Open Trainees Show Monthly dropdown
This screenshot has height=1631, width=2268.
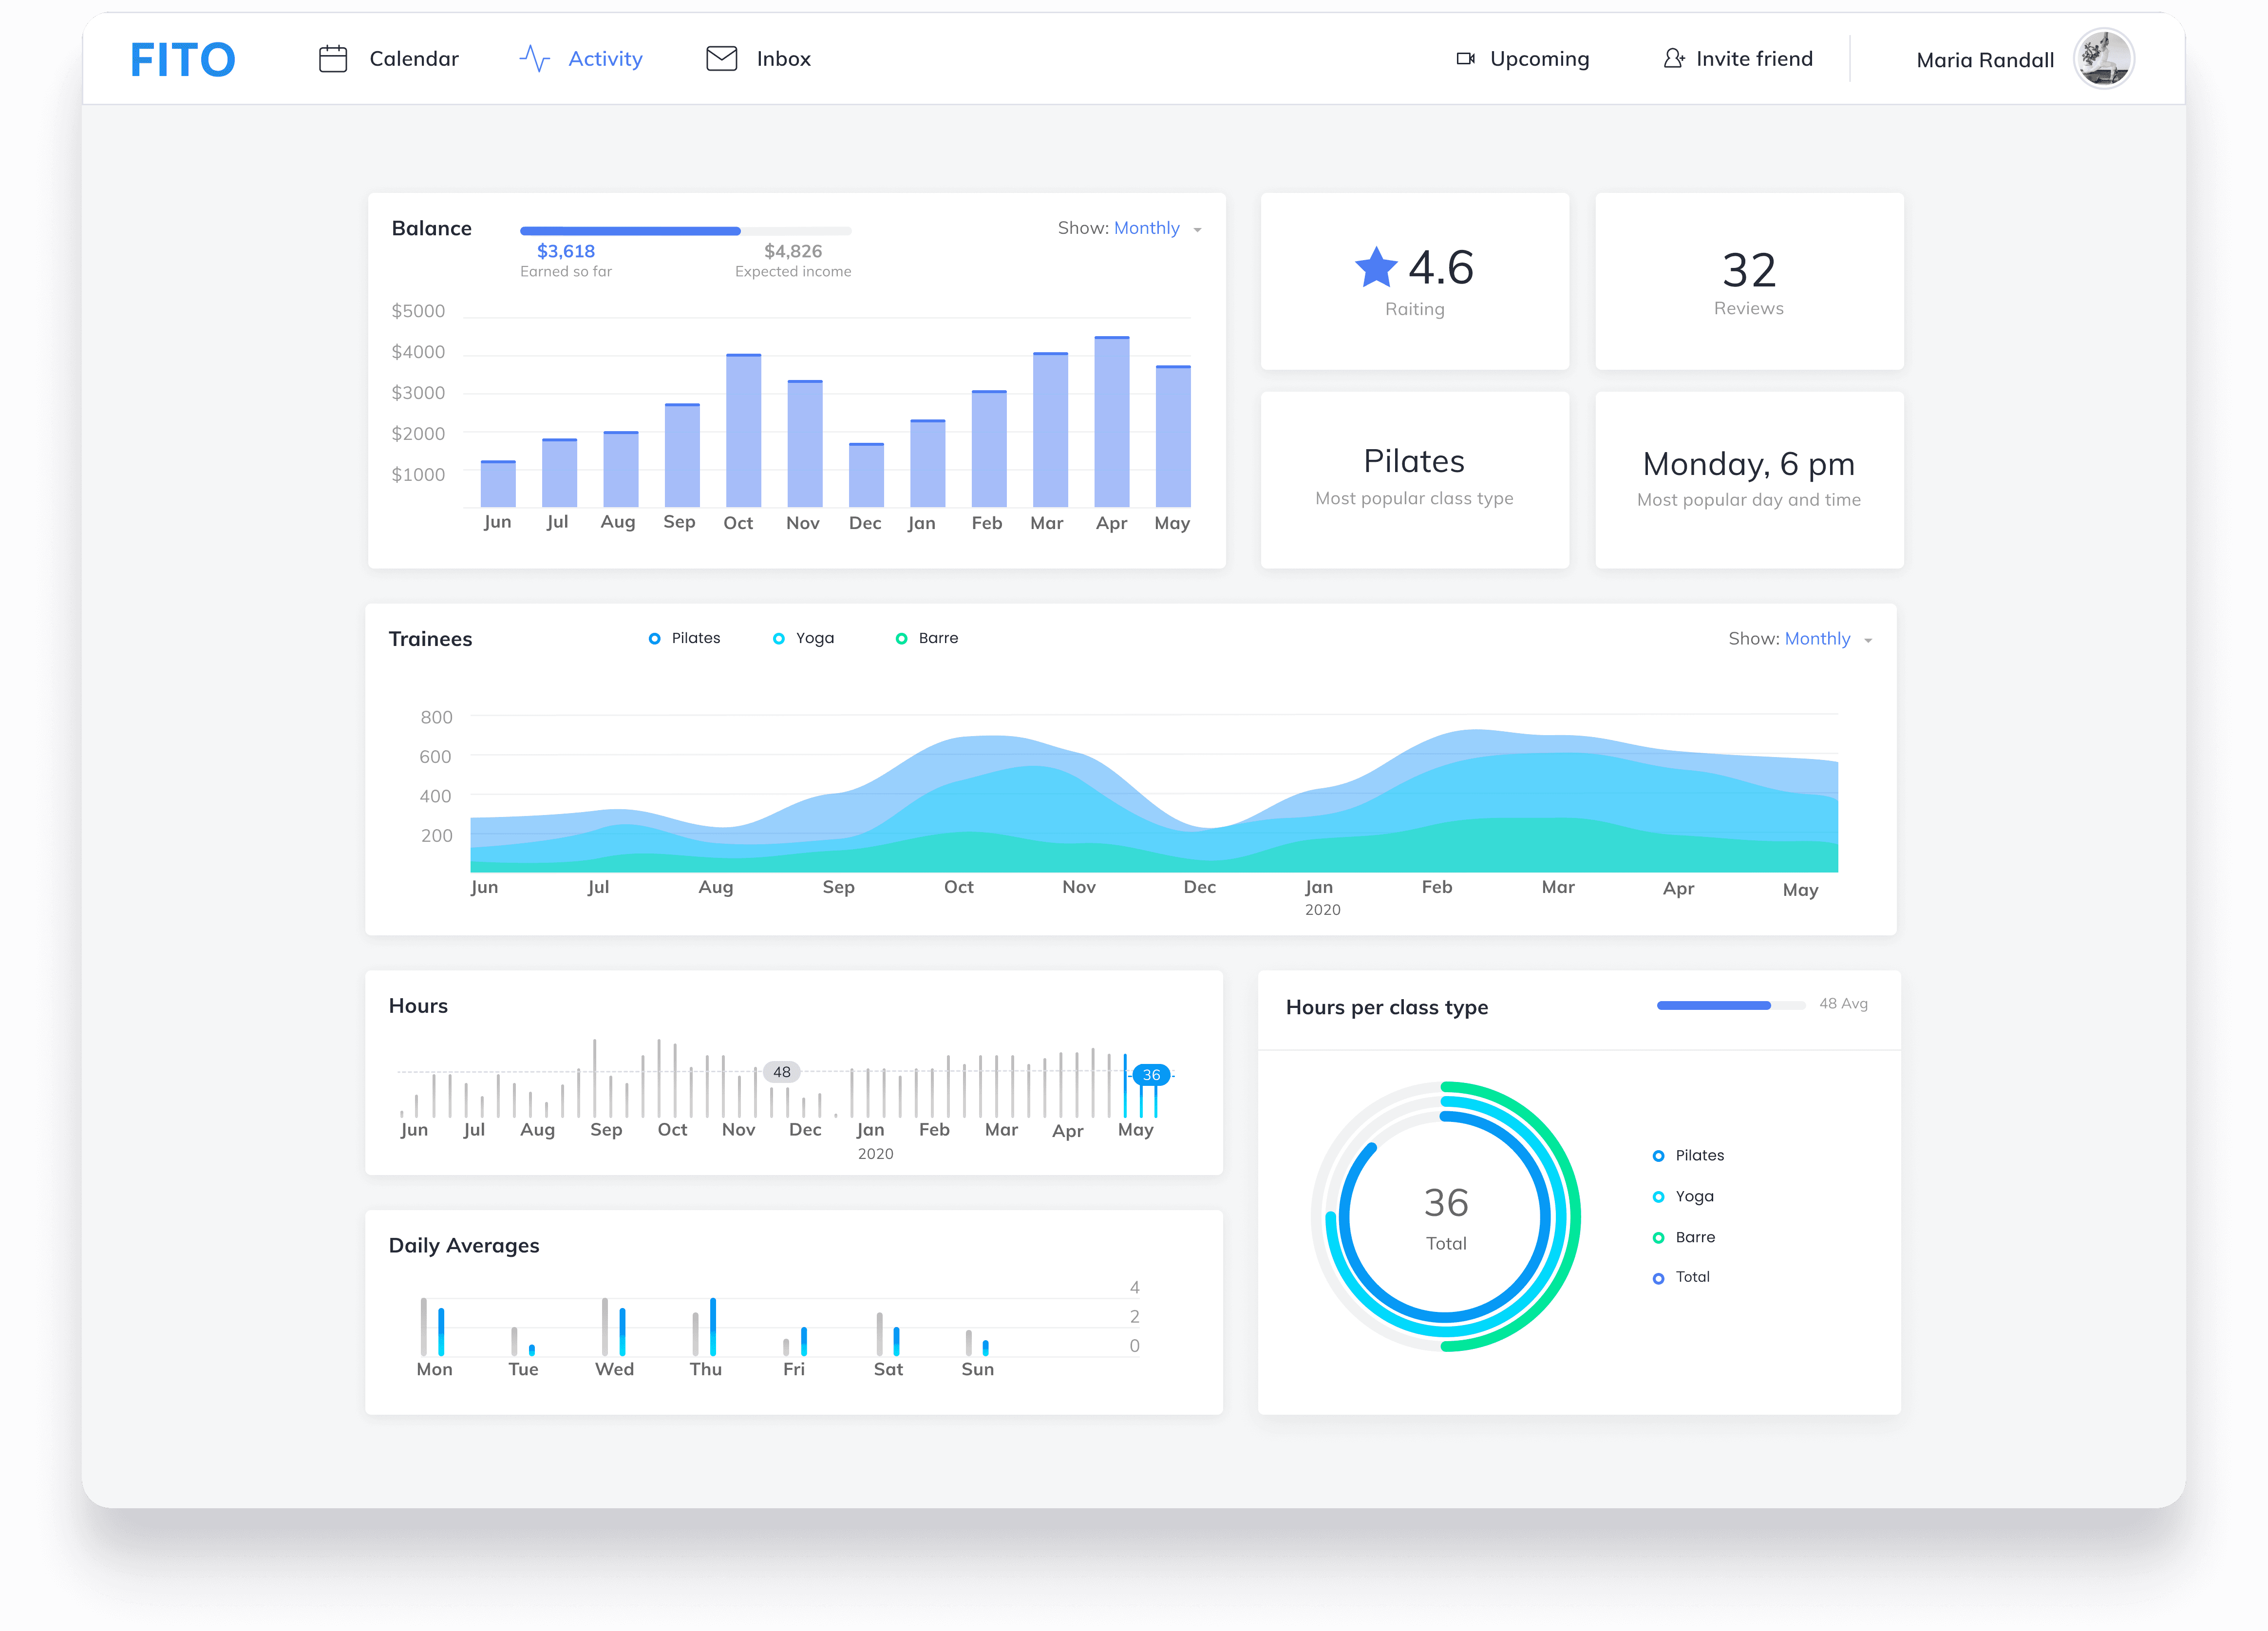click(x=1800, y=639)
